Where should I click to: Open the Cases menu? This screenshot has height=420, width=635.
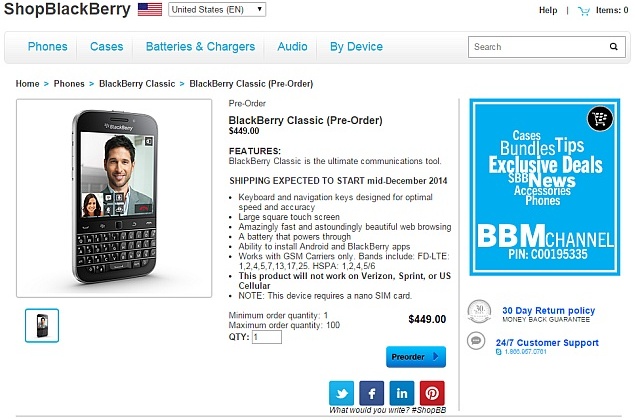tap(107, 47)
